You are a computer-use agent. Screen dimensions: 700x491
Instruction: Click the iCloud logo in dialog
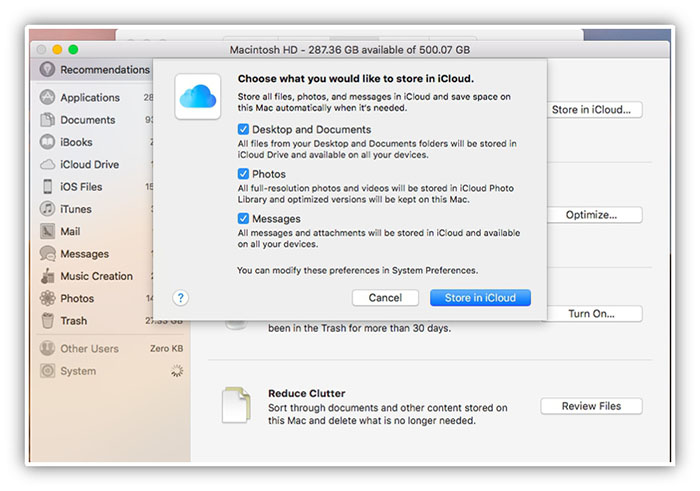pyautogui.click(x=198, y=96)
